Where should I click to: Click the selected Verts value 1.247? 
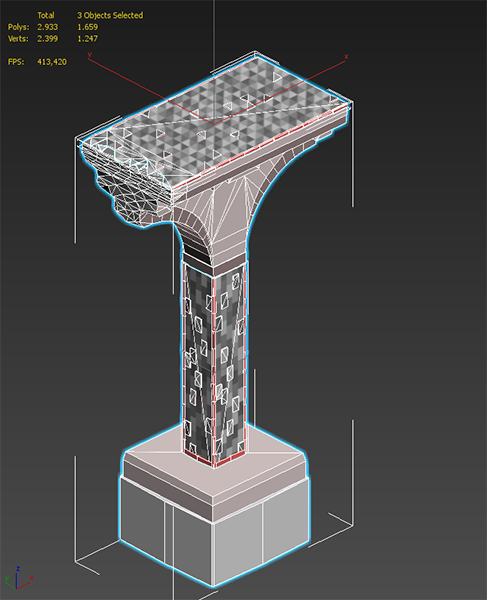(87, 39)
